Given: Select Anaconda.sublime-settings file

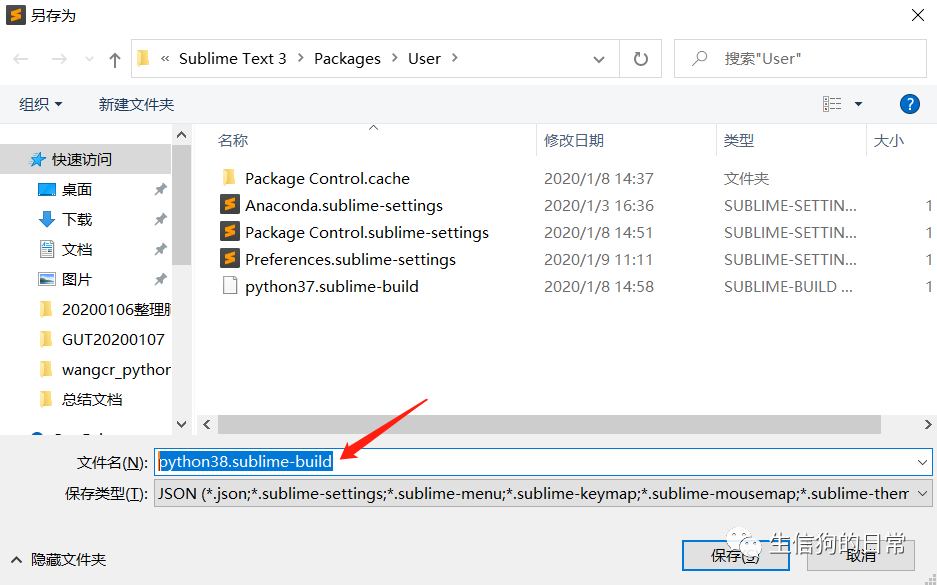Looking at the screenshot, I should 344,205.
